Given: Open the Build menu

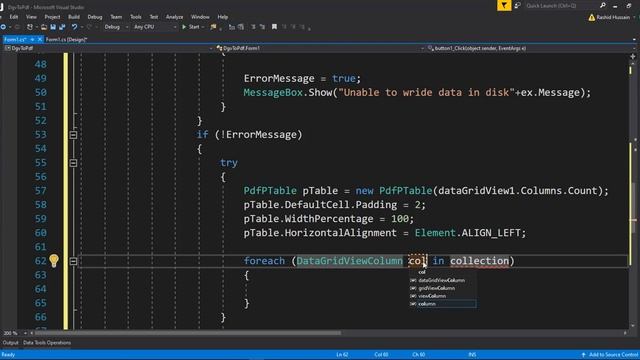Looking at the screenshot, I should tap(74, 17).
